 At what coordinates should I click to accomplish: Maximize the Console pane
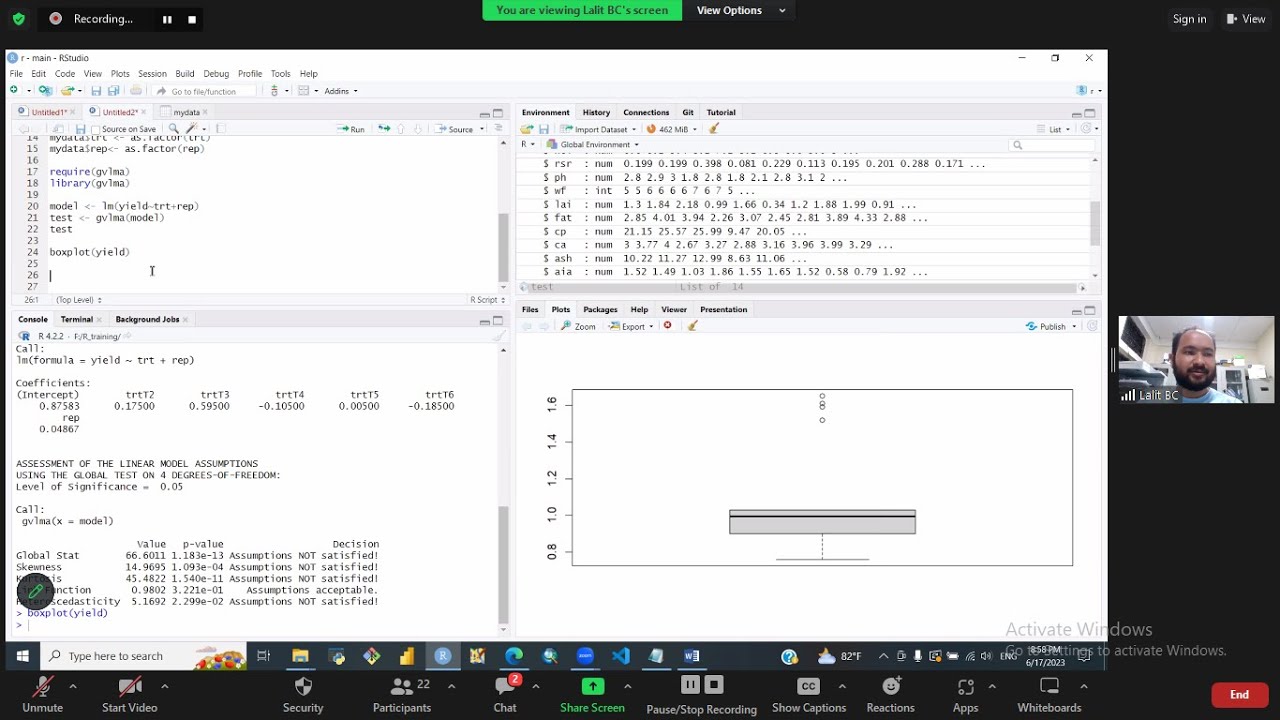(497, 320)
